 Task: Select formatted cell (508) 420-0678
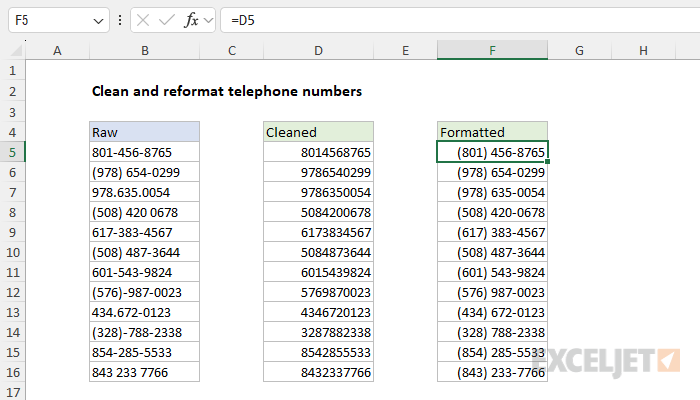click(x=492, y=212)
